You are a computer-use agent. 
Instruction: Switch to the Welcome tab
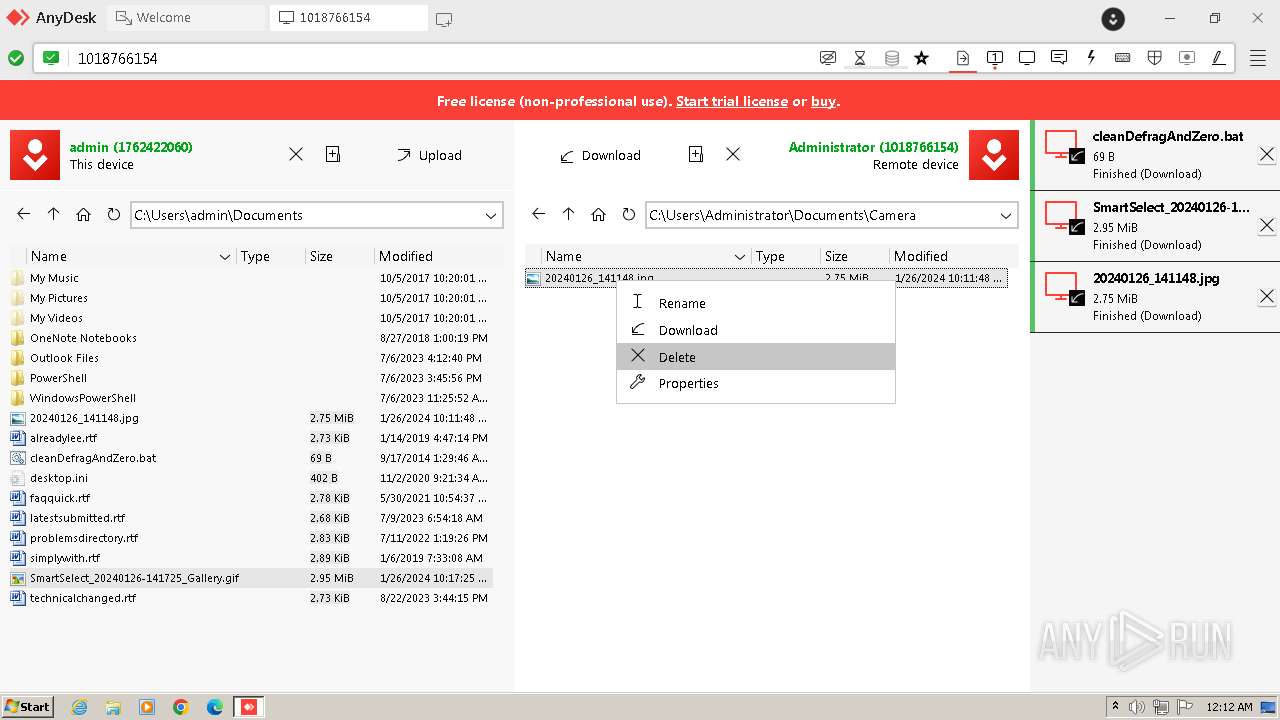[187, 18]
